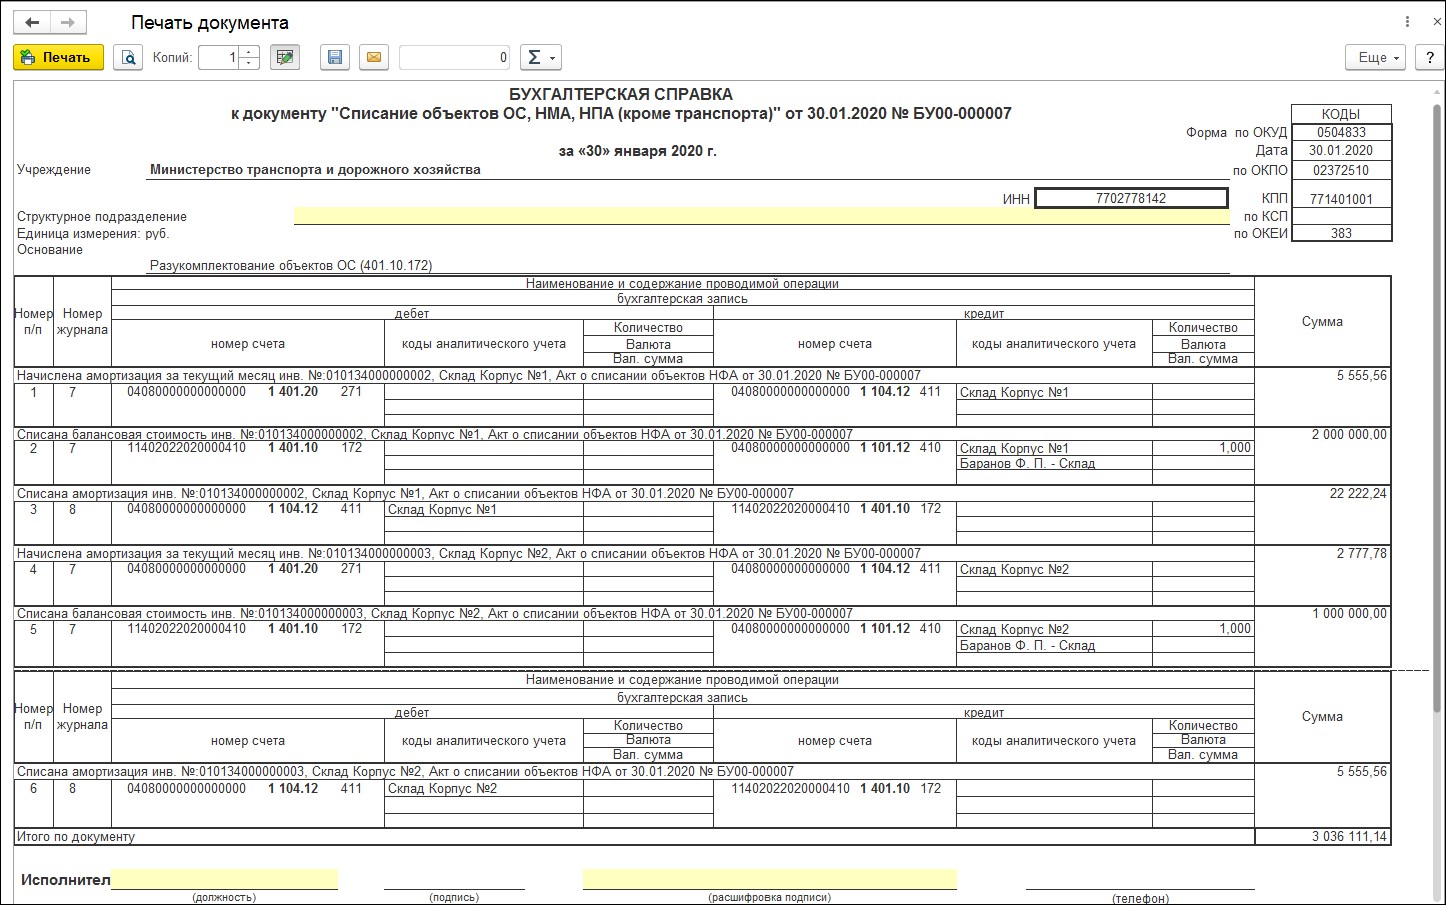Focus the Копий number field

(x=220, y=58)
